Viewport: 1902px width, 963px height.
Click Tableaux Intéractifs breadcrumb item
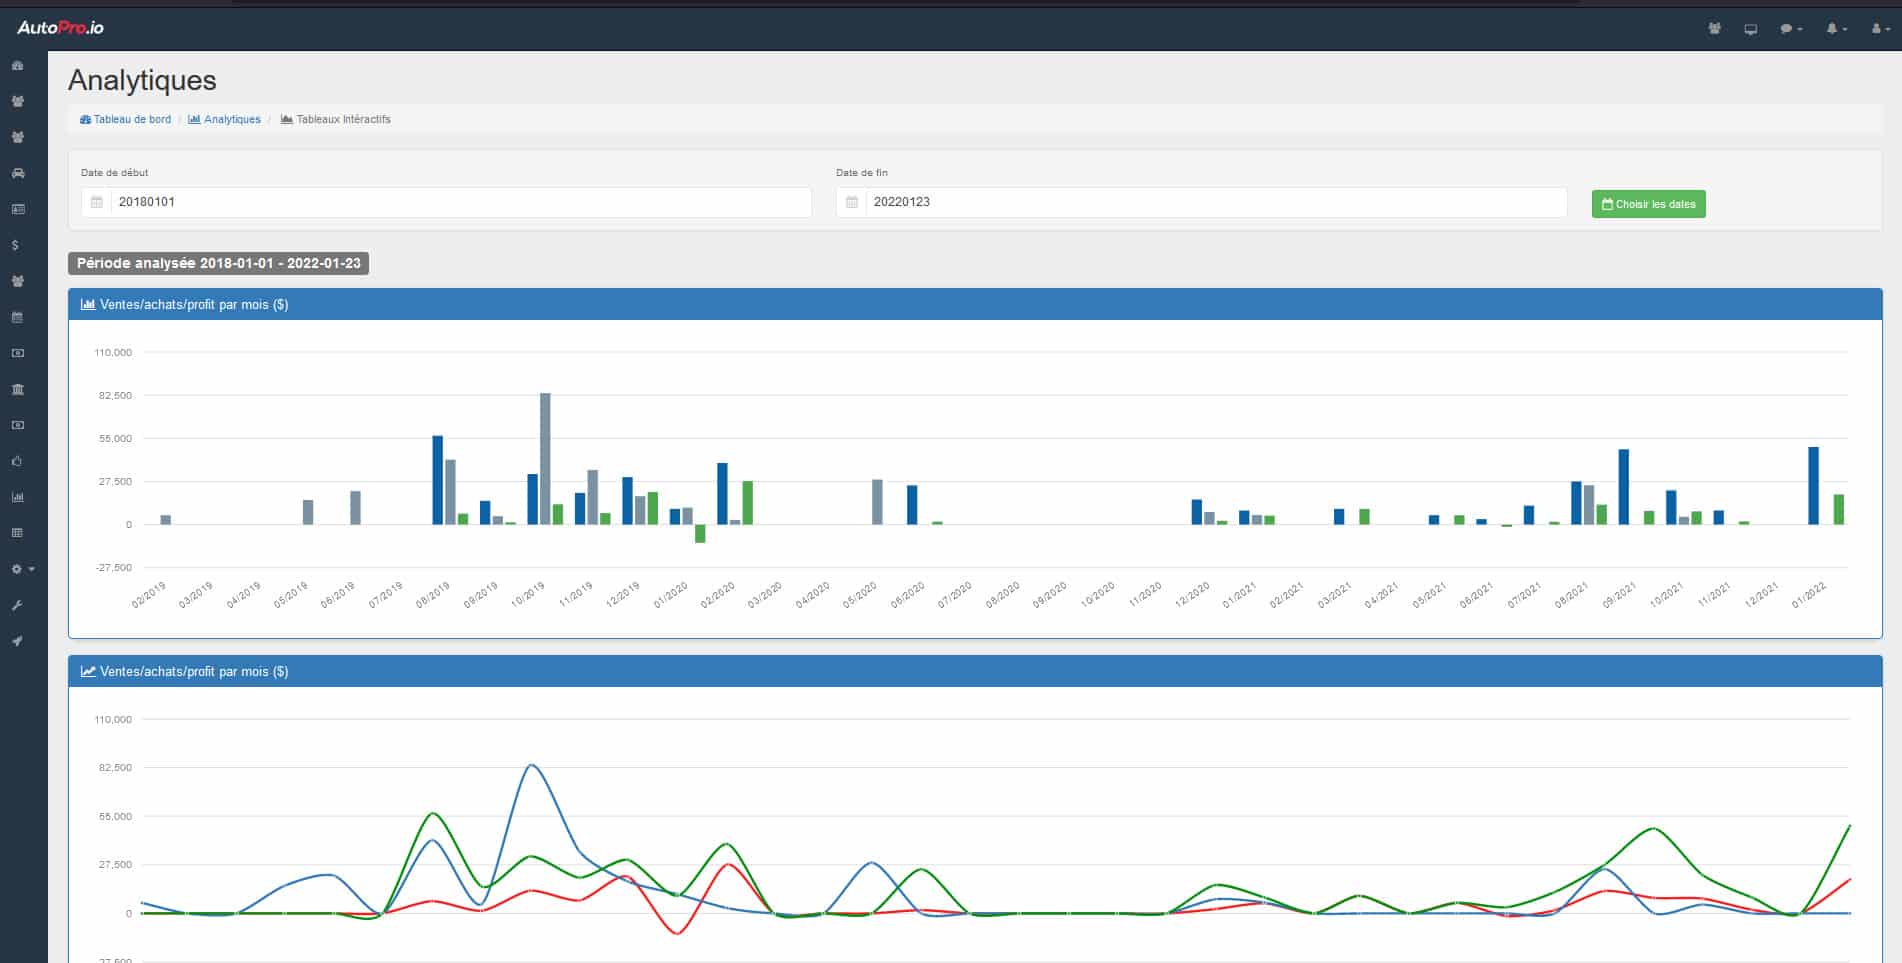pos(335,119)
